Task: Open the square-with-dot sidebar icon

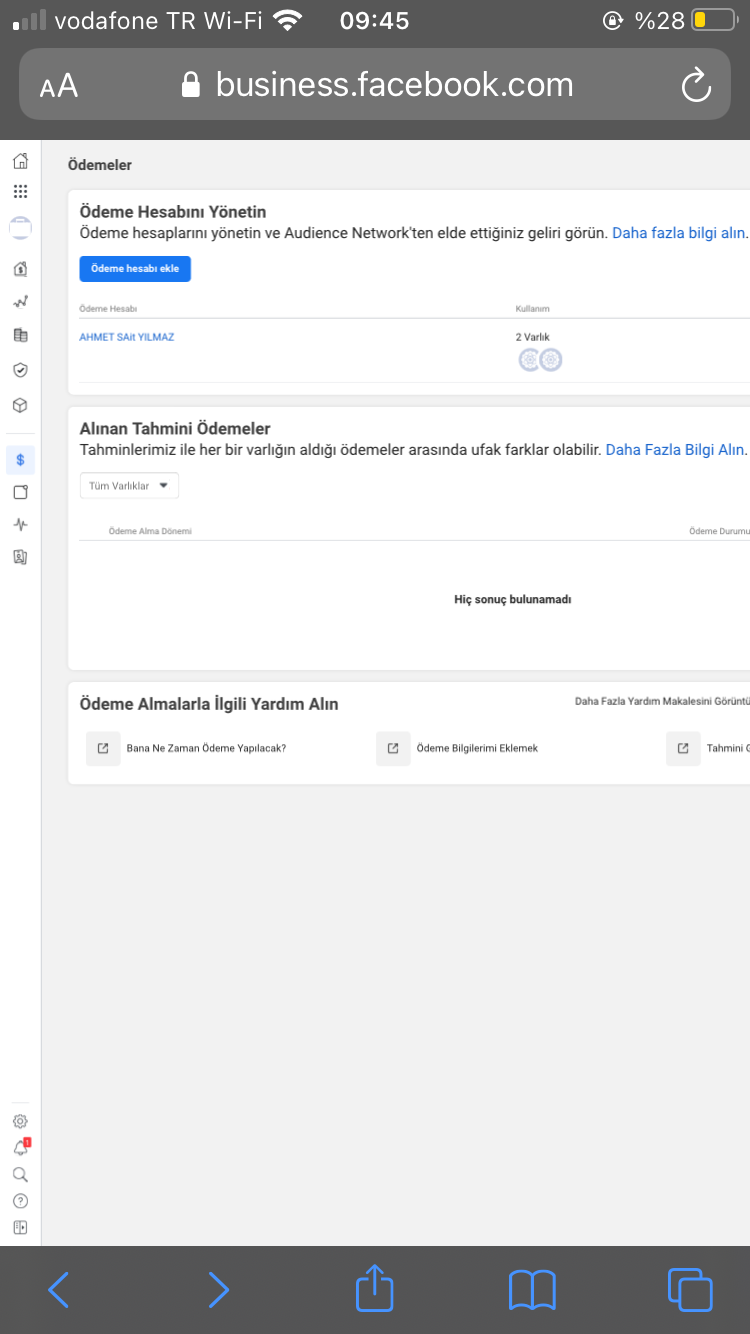Action: pos(20,492)
